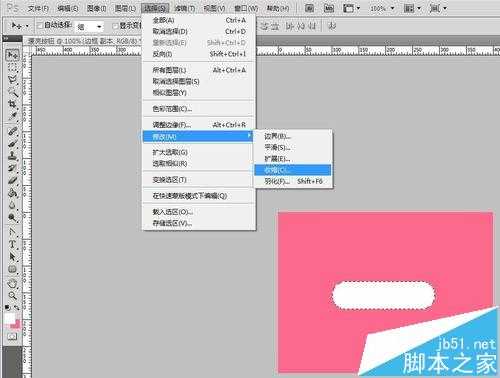The width and height of the screenshot is (500, 378).
Task: Select the Healing Brush tool
Action: tap(12, 131)
